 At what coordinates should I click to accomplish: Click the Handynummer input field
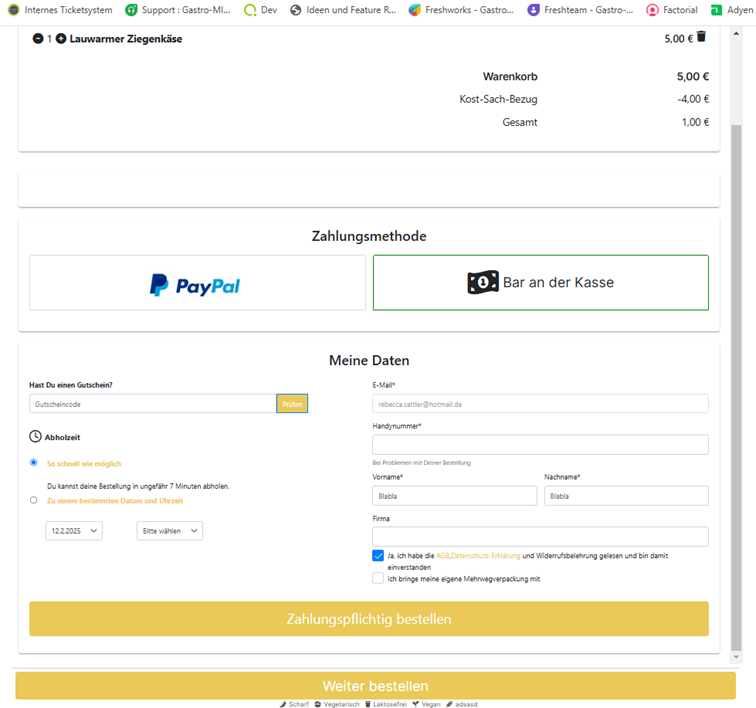click(540, 445)
